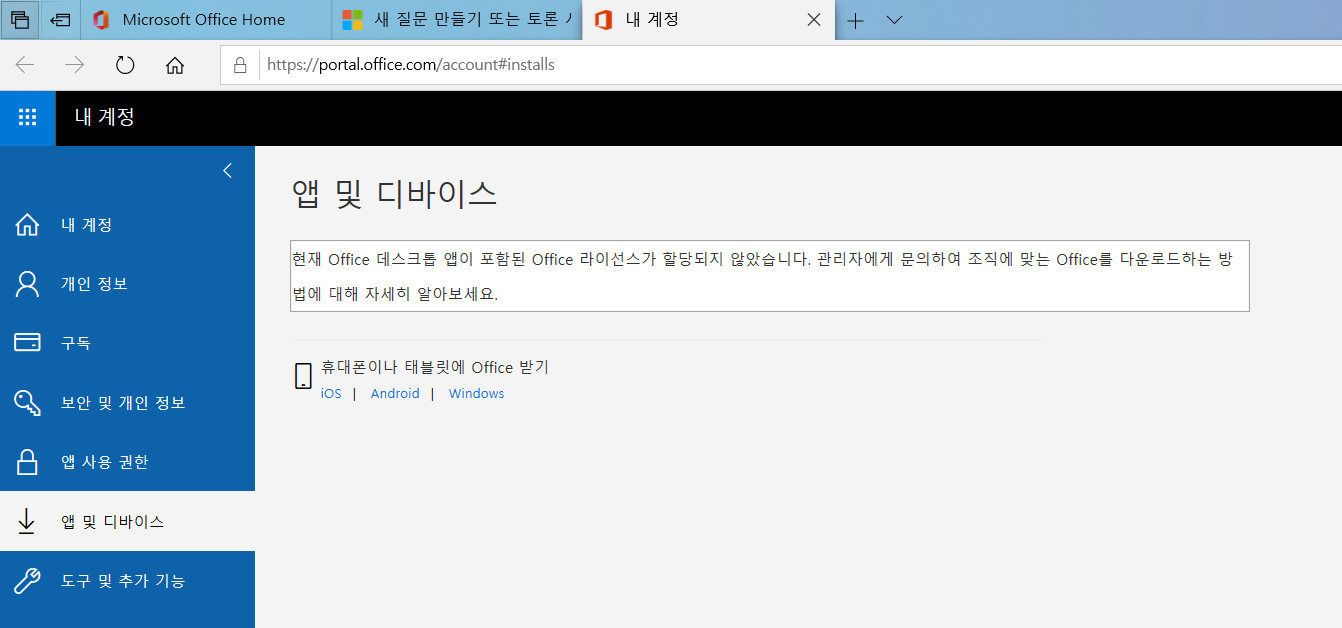Switch to 새 질문 만들기 browser tab
The image size is (1342, 628).
pos(457,20)
